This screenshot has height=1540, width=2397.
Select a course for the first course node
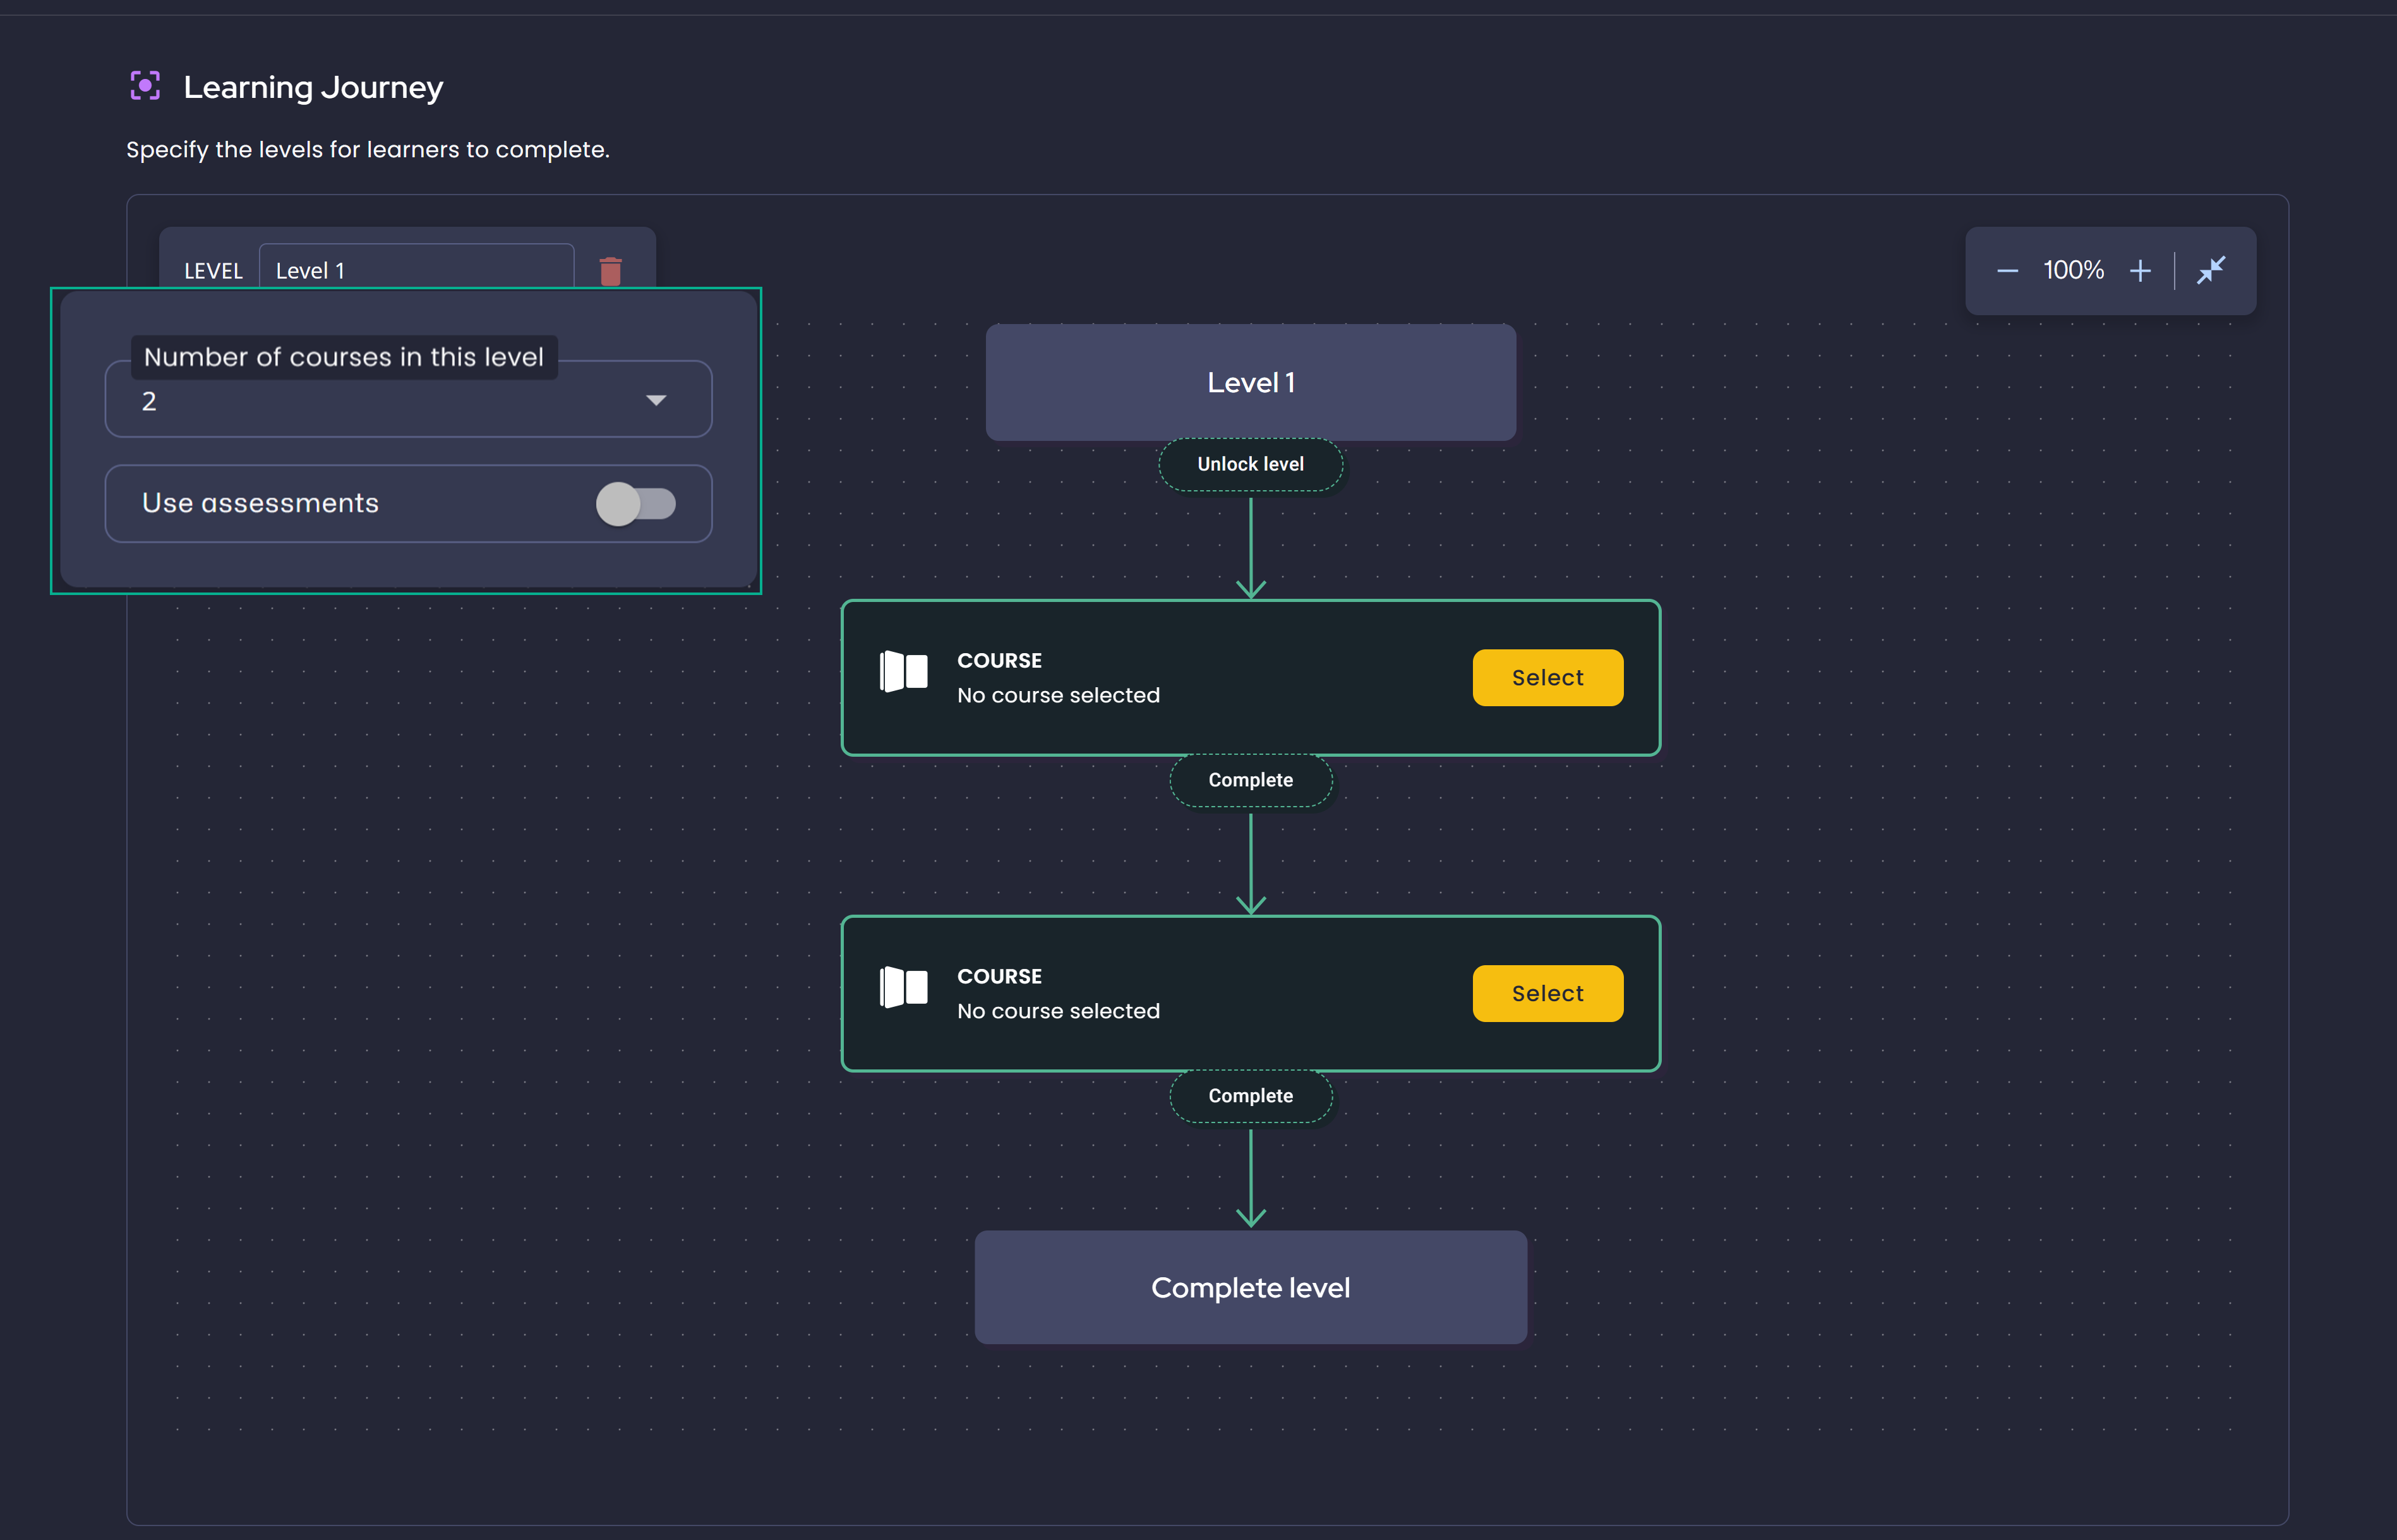1547,677
